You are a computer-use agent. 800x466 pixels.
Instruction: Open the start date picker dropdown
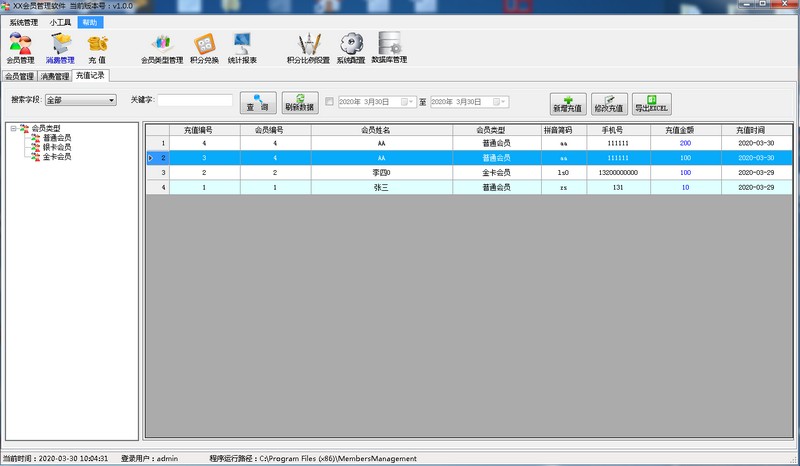point(410,101)
